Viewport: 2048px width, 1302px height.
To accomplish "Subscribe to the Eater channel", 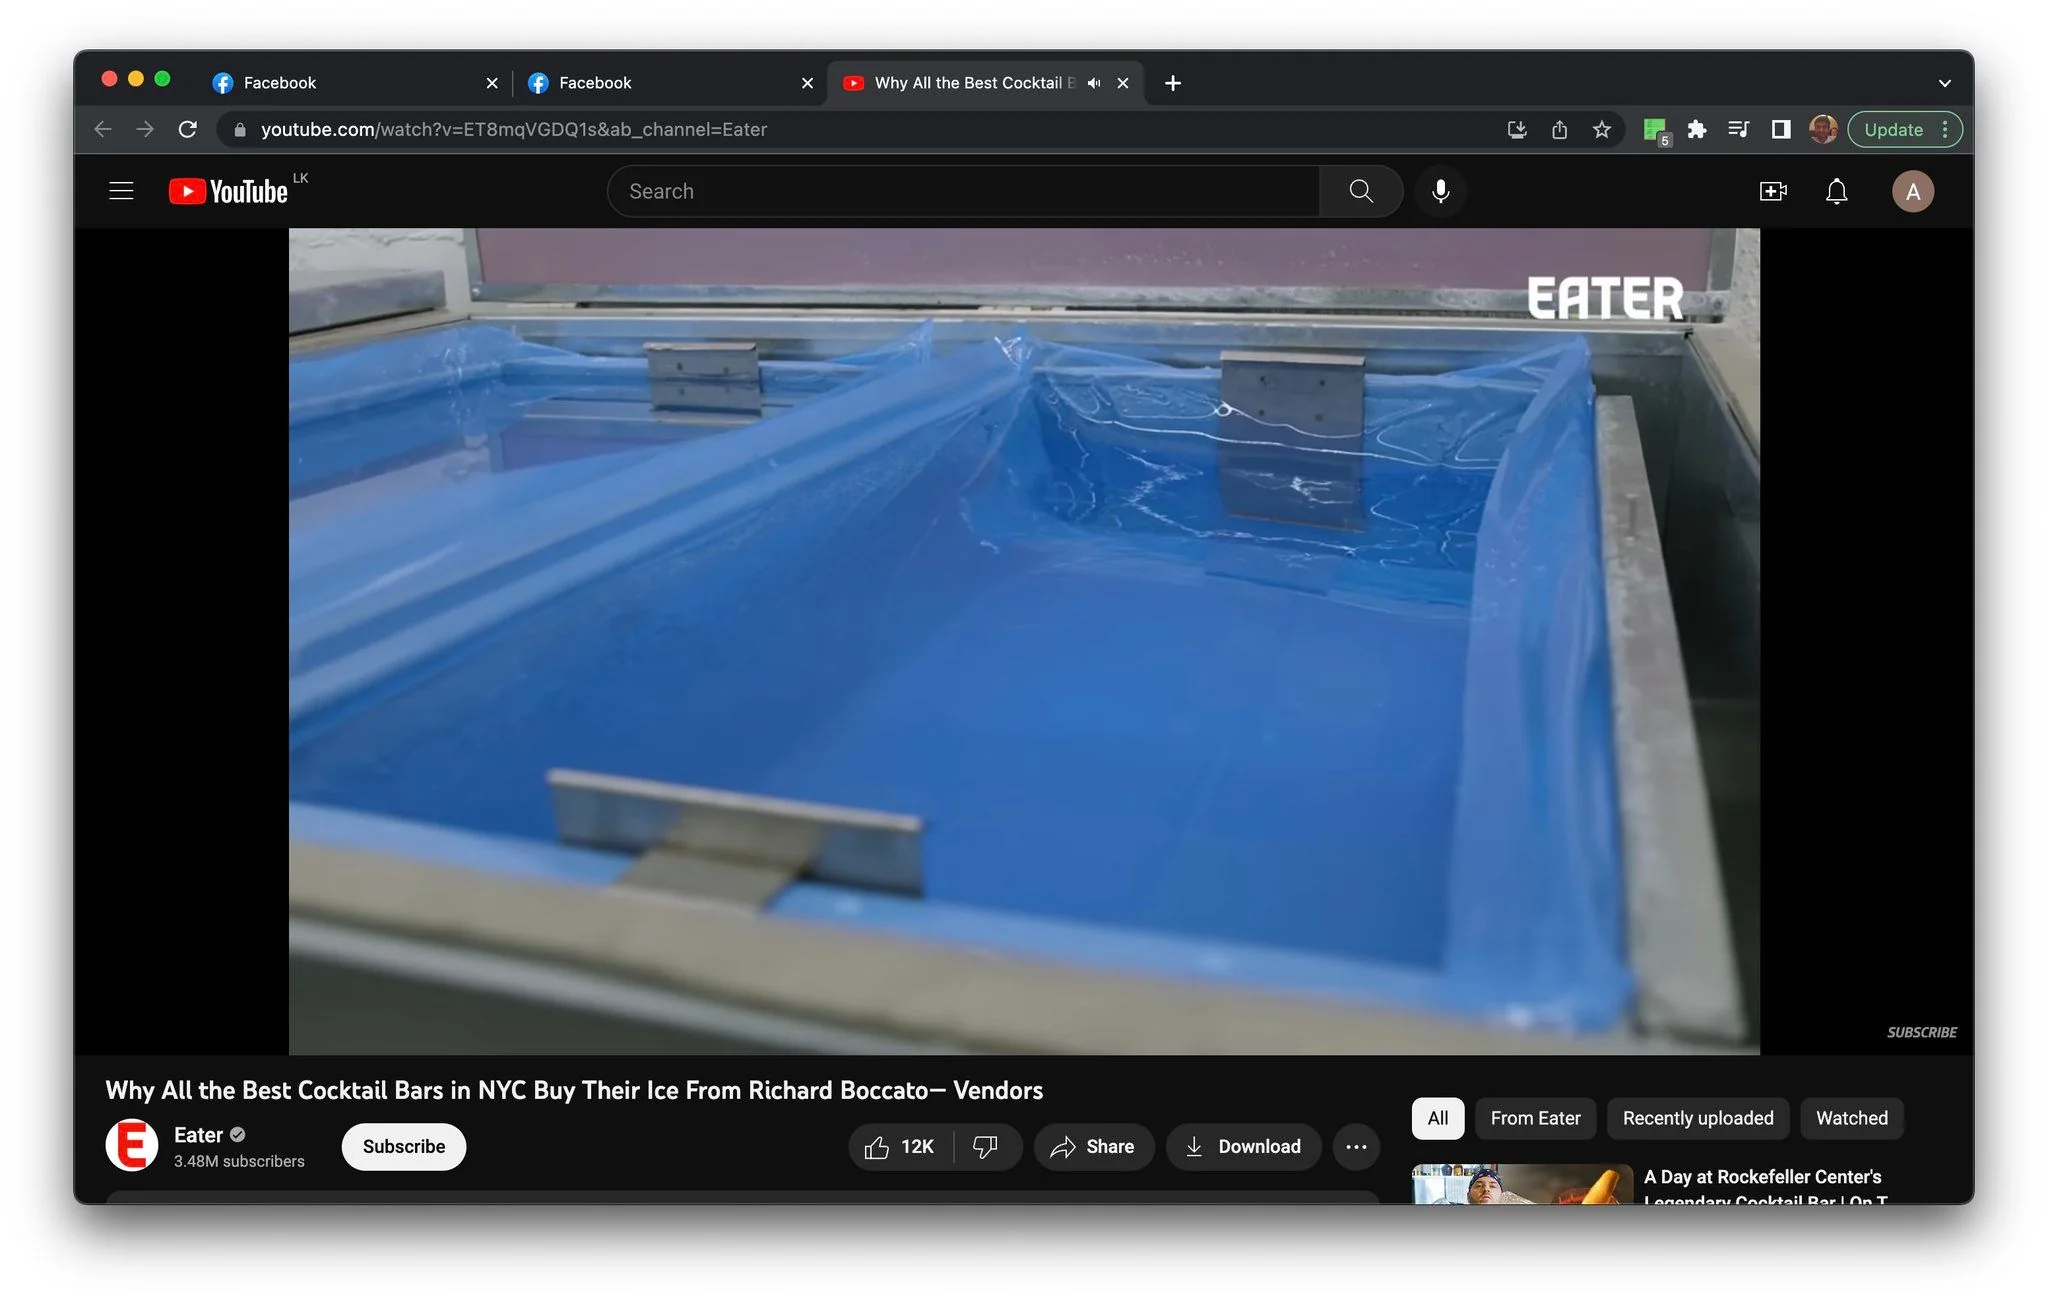I will click(404, 1146).
